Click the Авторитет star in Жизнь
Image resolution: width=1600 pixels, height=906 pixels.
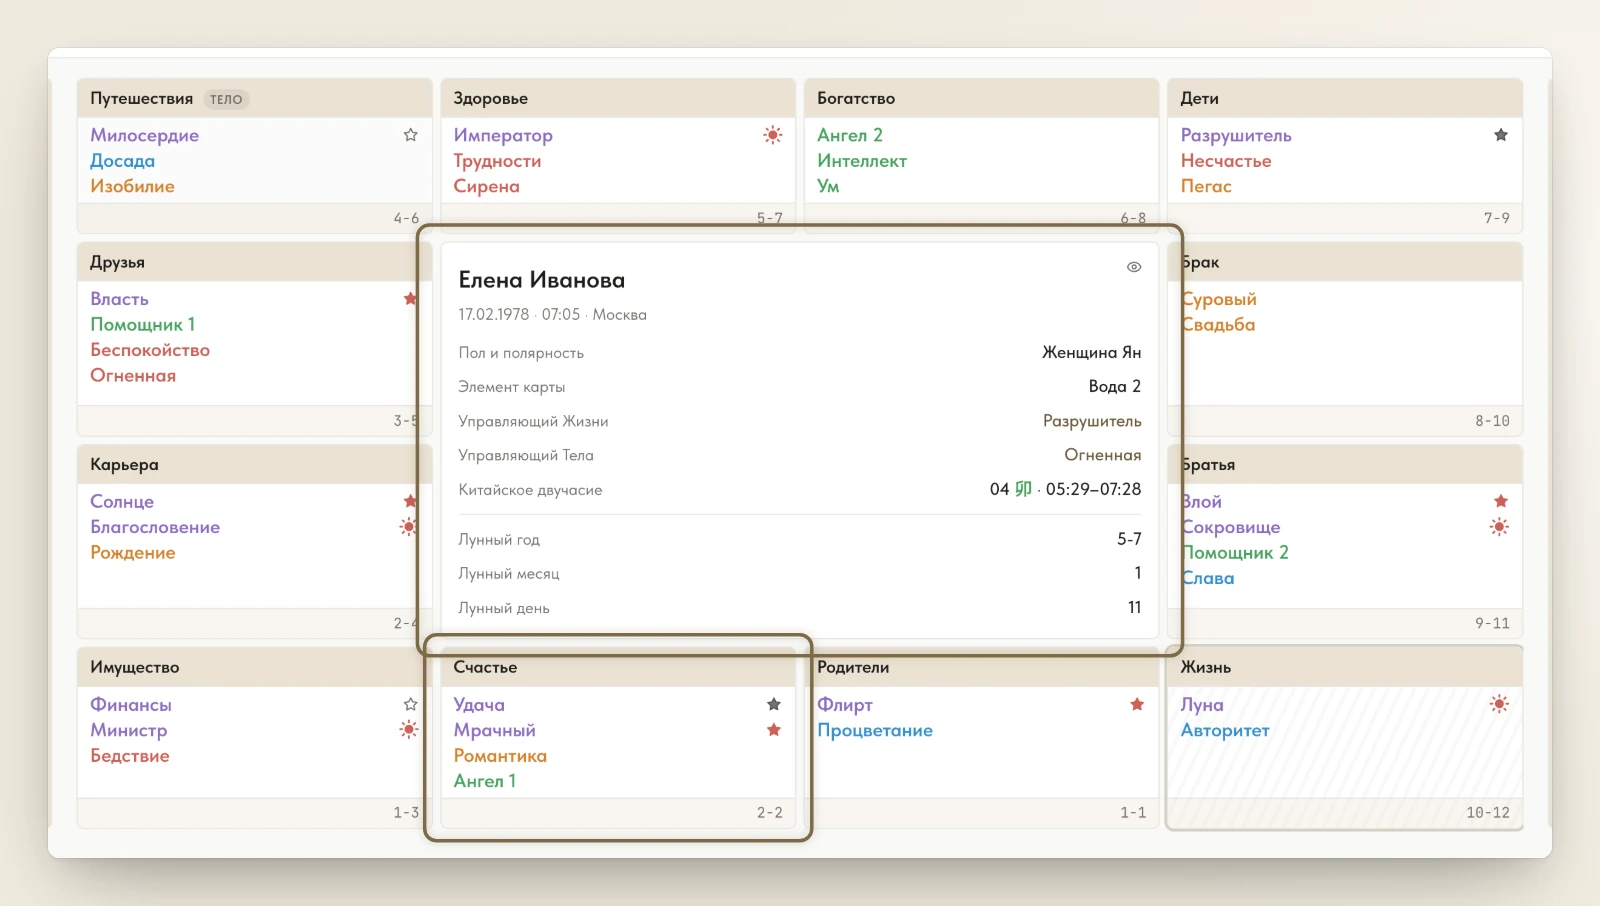point(1225,730)
